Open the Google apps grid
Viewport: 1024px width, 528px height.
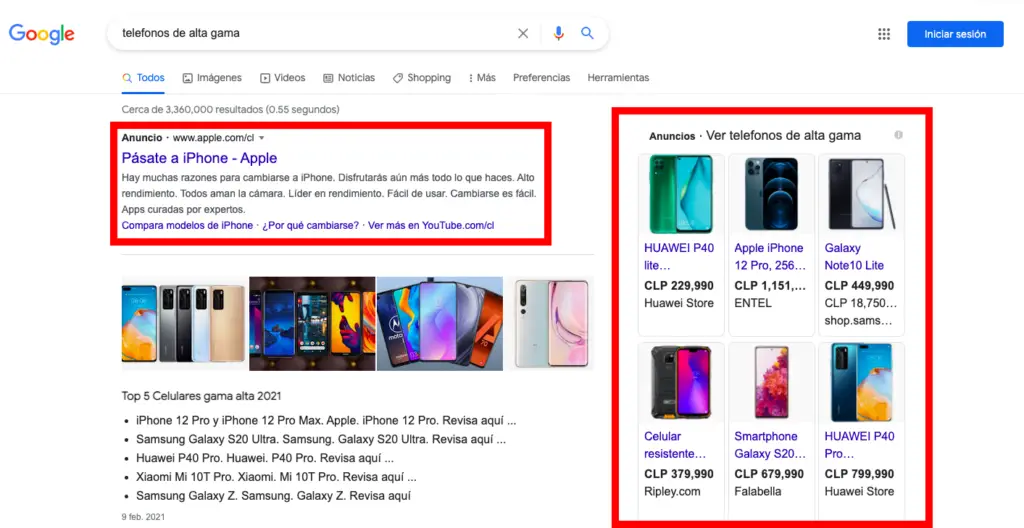[x=884, y=34]
